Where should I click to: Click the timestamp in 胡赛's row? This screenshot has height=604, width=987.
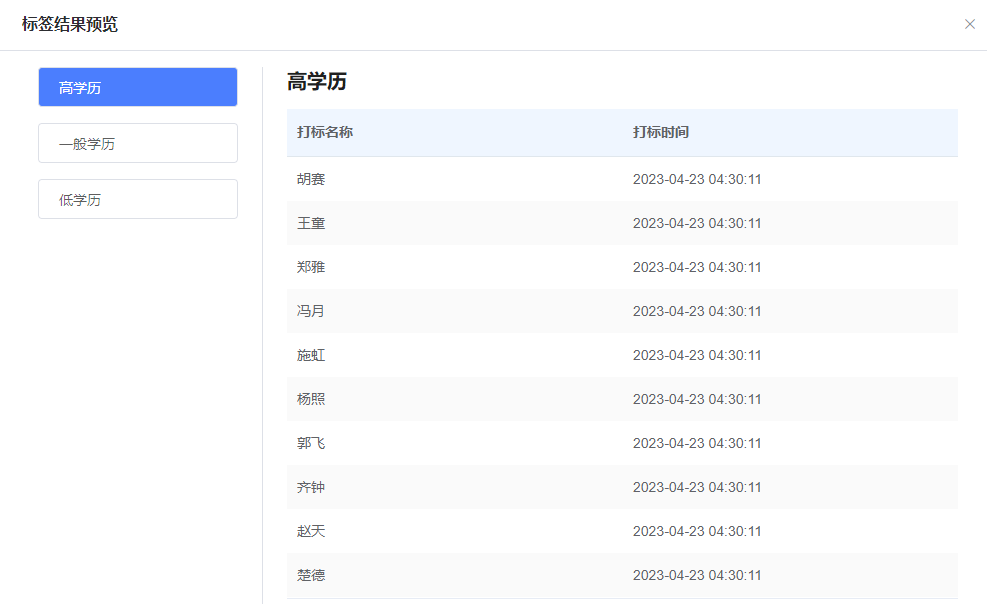tap(697, 179)
